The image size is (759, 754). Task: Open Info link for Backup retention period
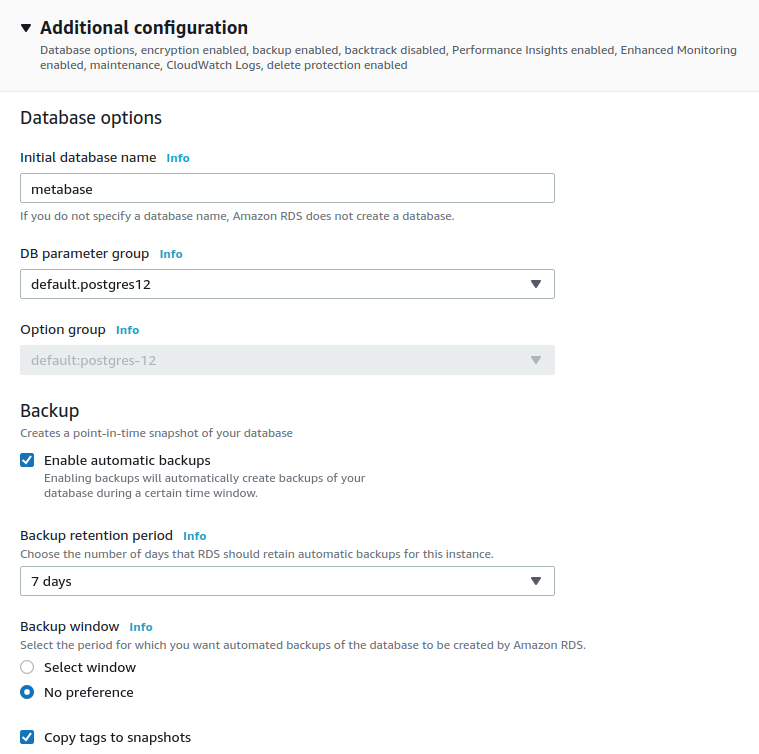pyautogui.click(x=195, y=536)
